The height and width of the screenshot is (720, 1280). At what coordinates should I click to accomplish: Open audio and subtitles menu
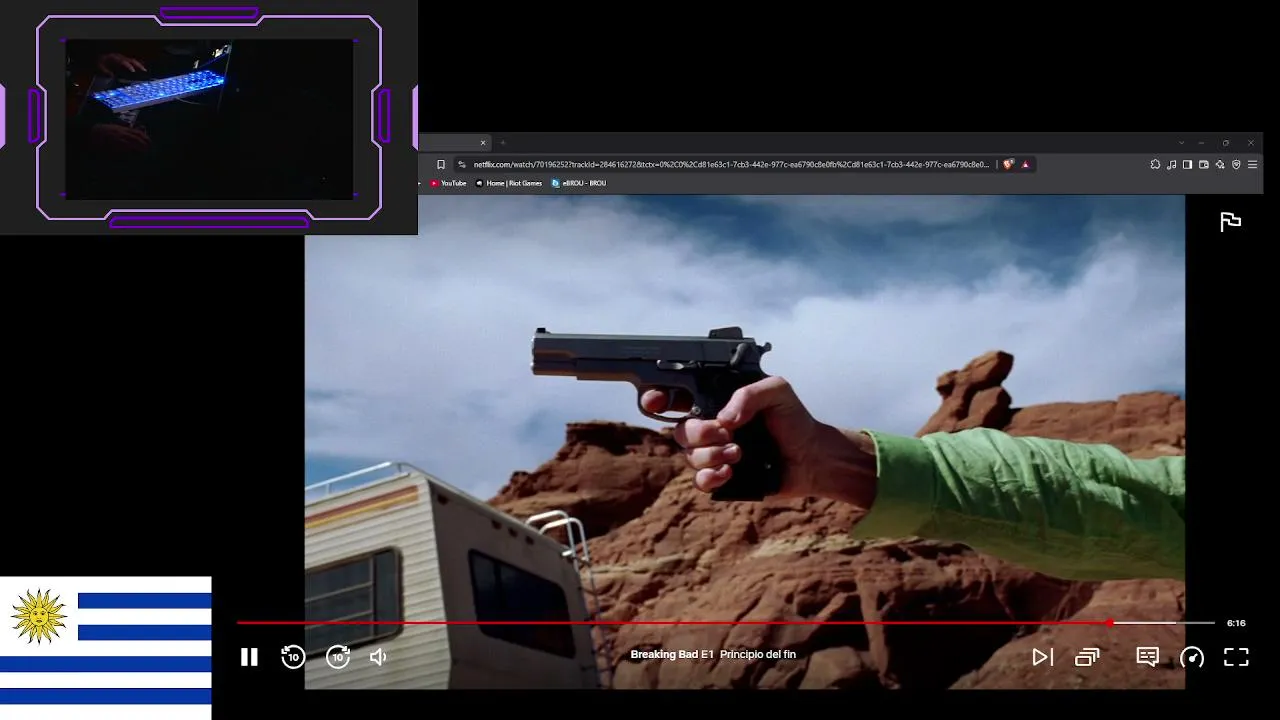click(x=1147, y=657)
